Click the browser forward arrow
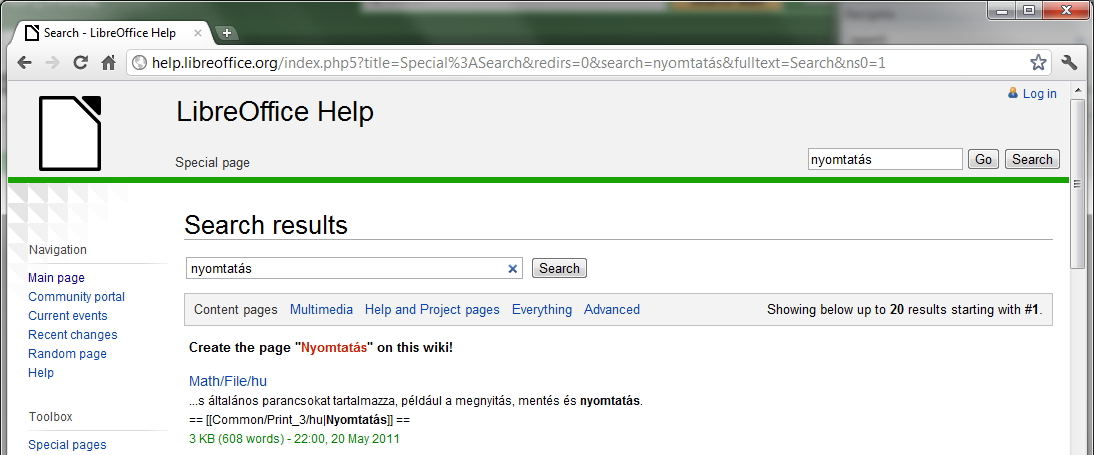Viewport: 1094px width, 455px height. [52, 63]
